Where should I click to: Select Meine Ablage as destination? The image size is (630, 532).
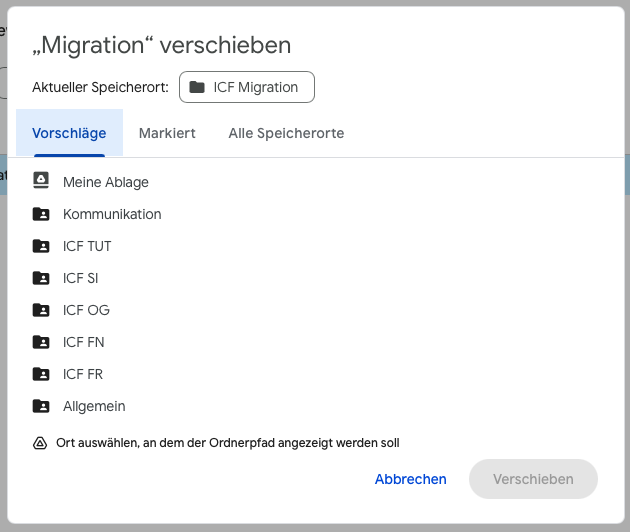(106, 182)
